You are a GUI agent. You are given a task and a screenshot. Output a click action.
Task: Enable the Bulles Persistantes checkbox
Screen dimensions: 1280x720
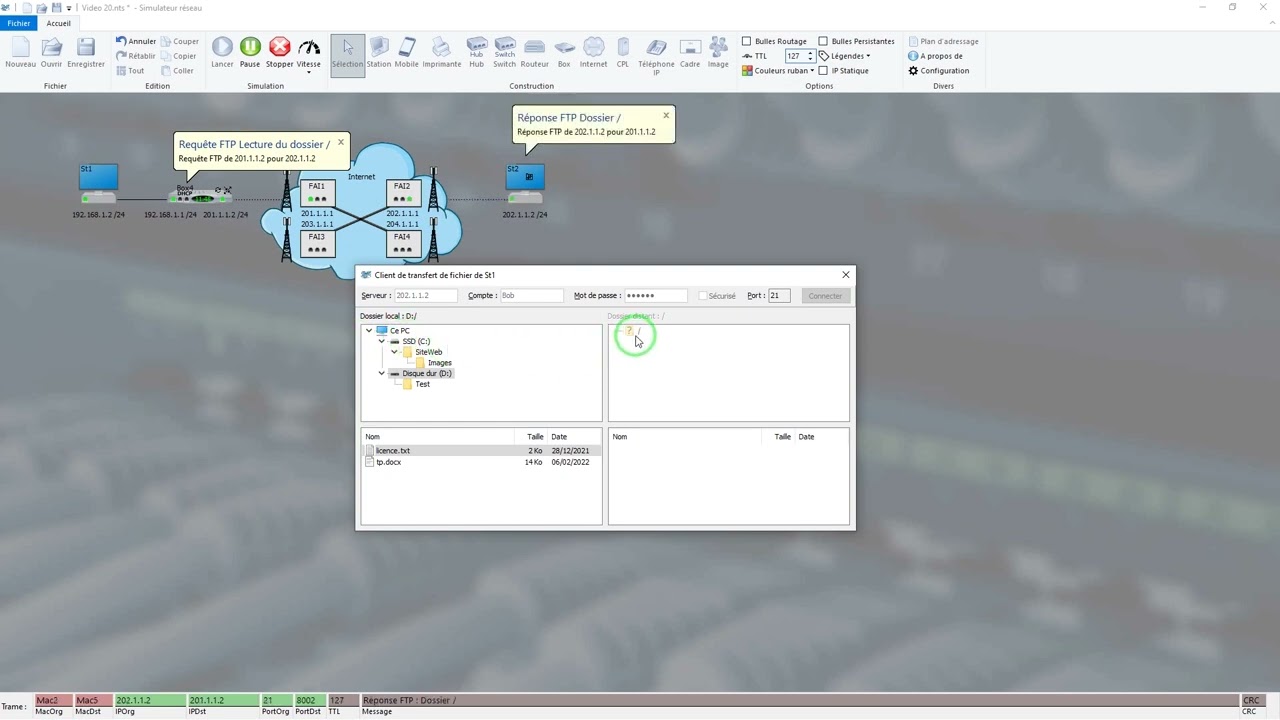point(823,41)
